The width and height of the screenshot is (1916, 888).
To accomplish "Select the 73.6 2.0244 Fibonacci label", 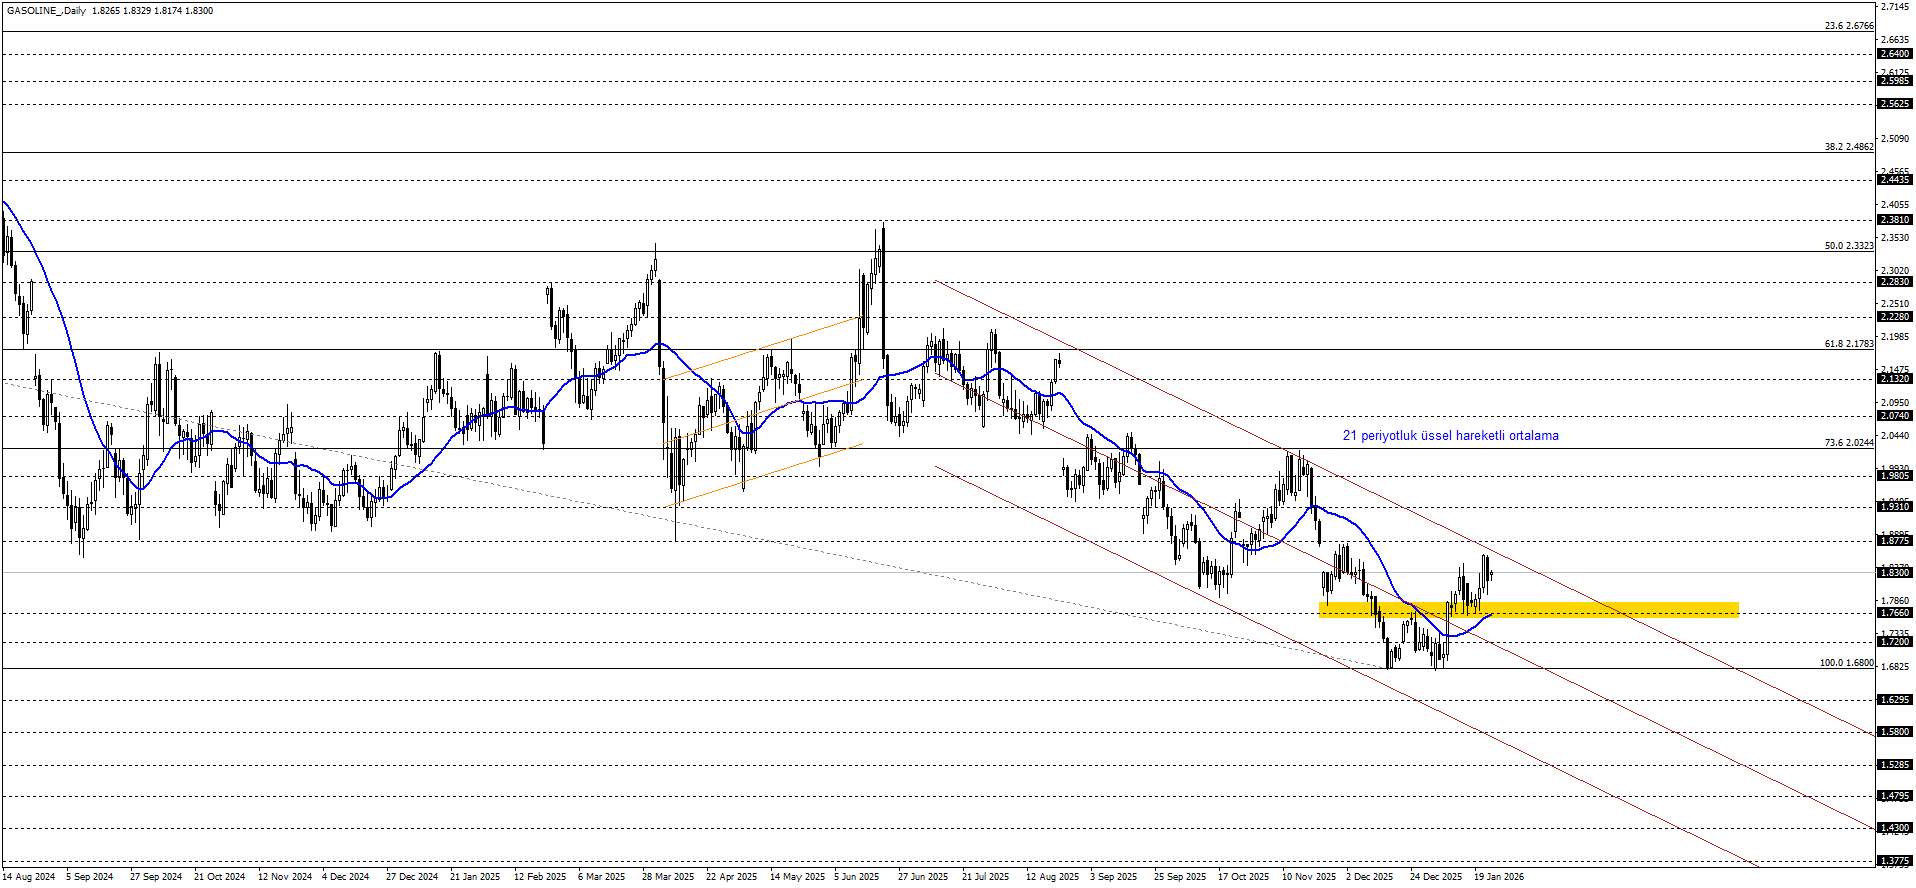I will (x=1848, y=443).
